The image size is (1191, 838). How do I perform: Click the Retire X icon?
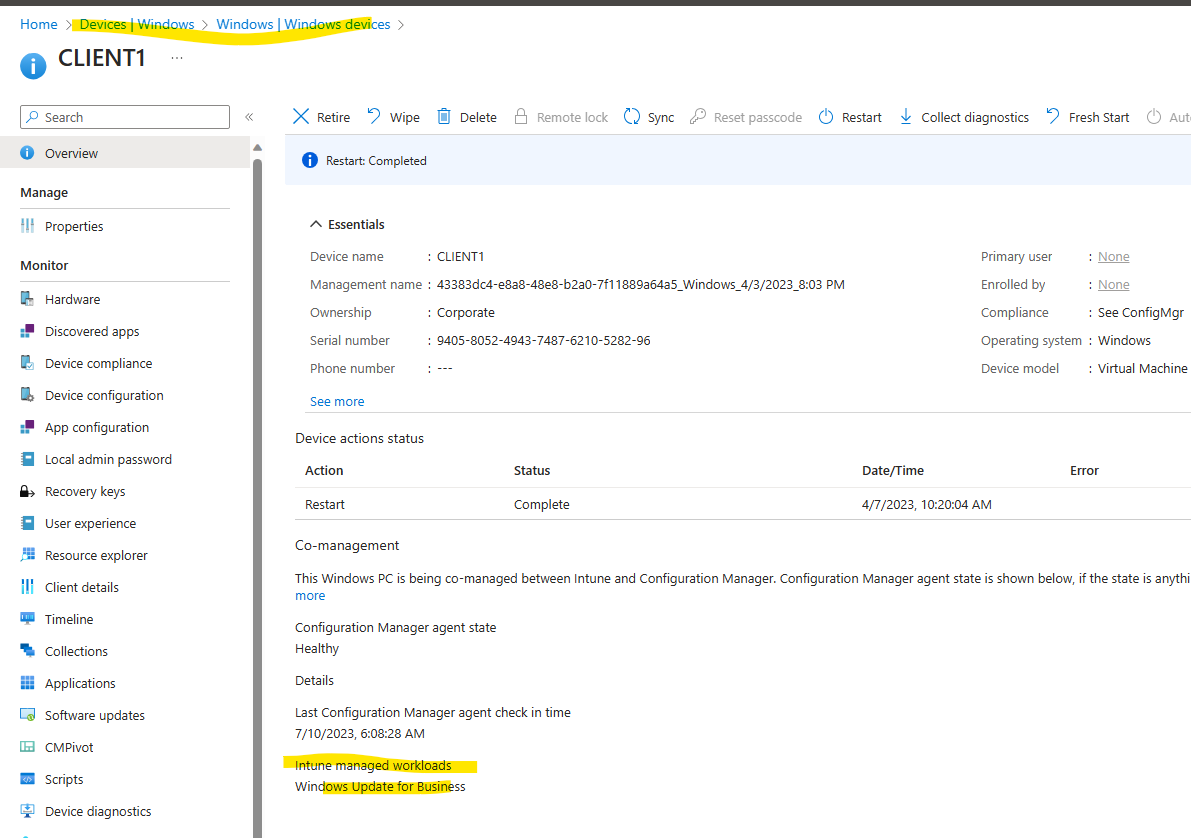coord(301,116)
